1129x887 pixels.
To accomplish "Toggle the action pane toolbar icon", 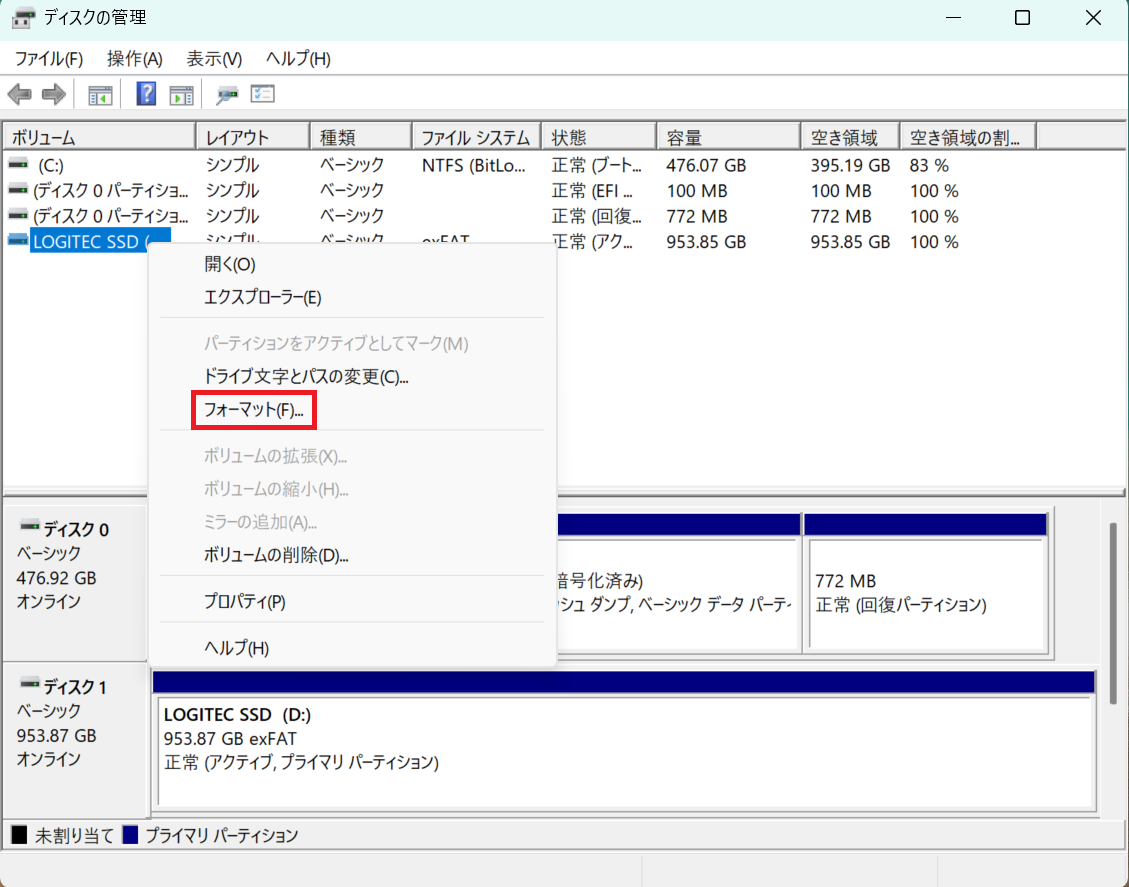I will pos(181,95).
